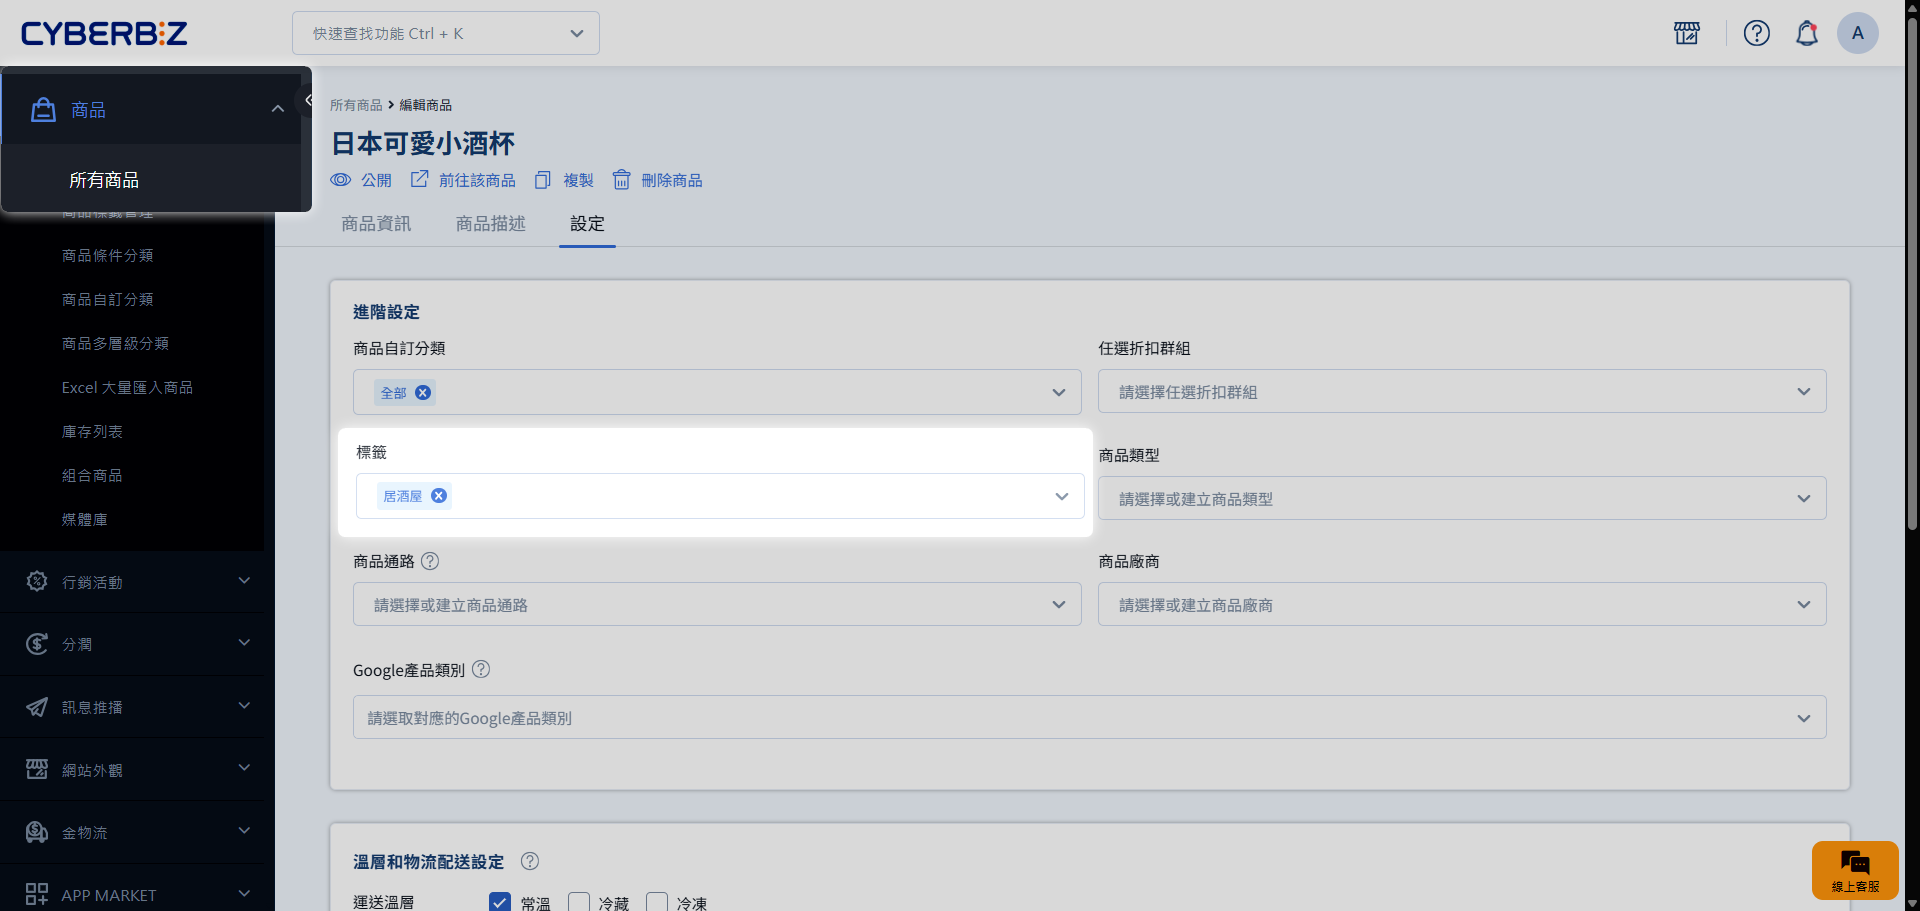
Task: Click the 刪除商品 trash icon
Action: coord(622,180)
